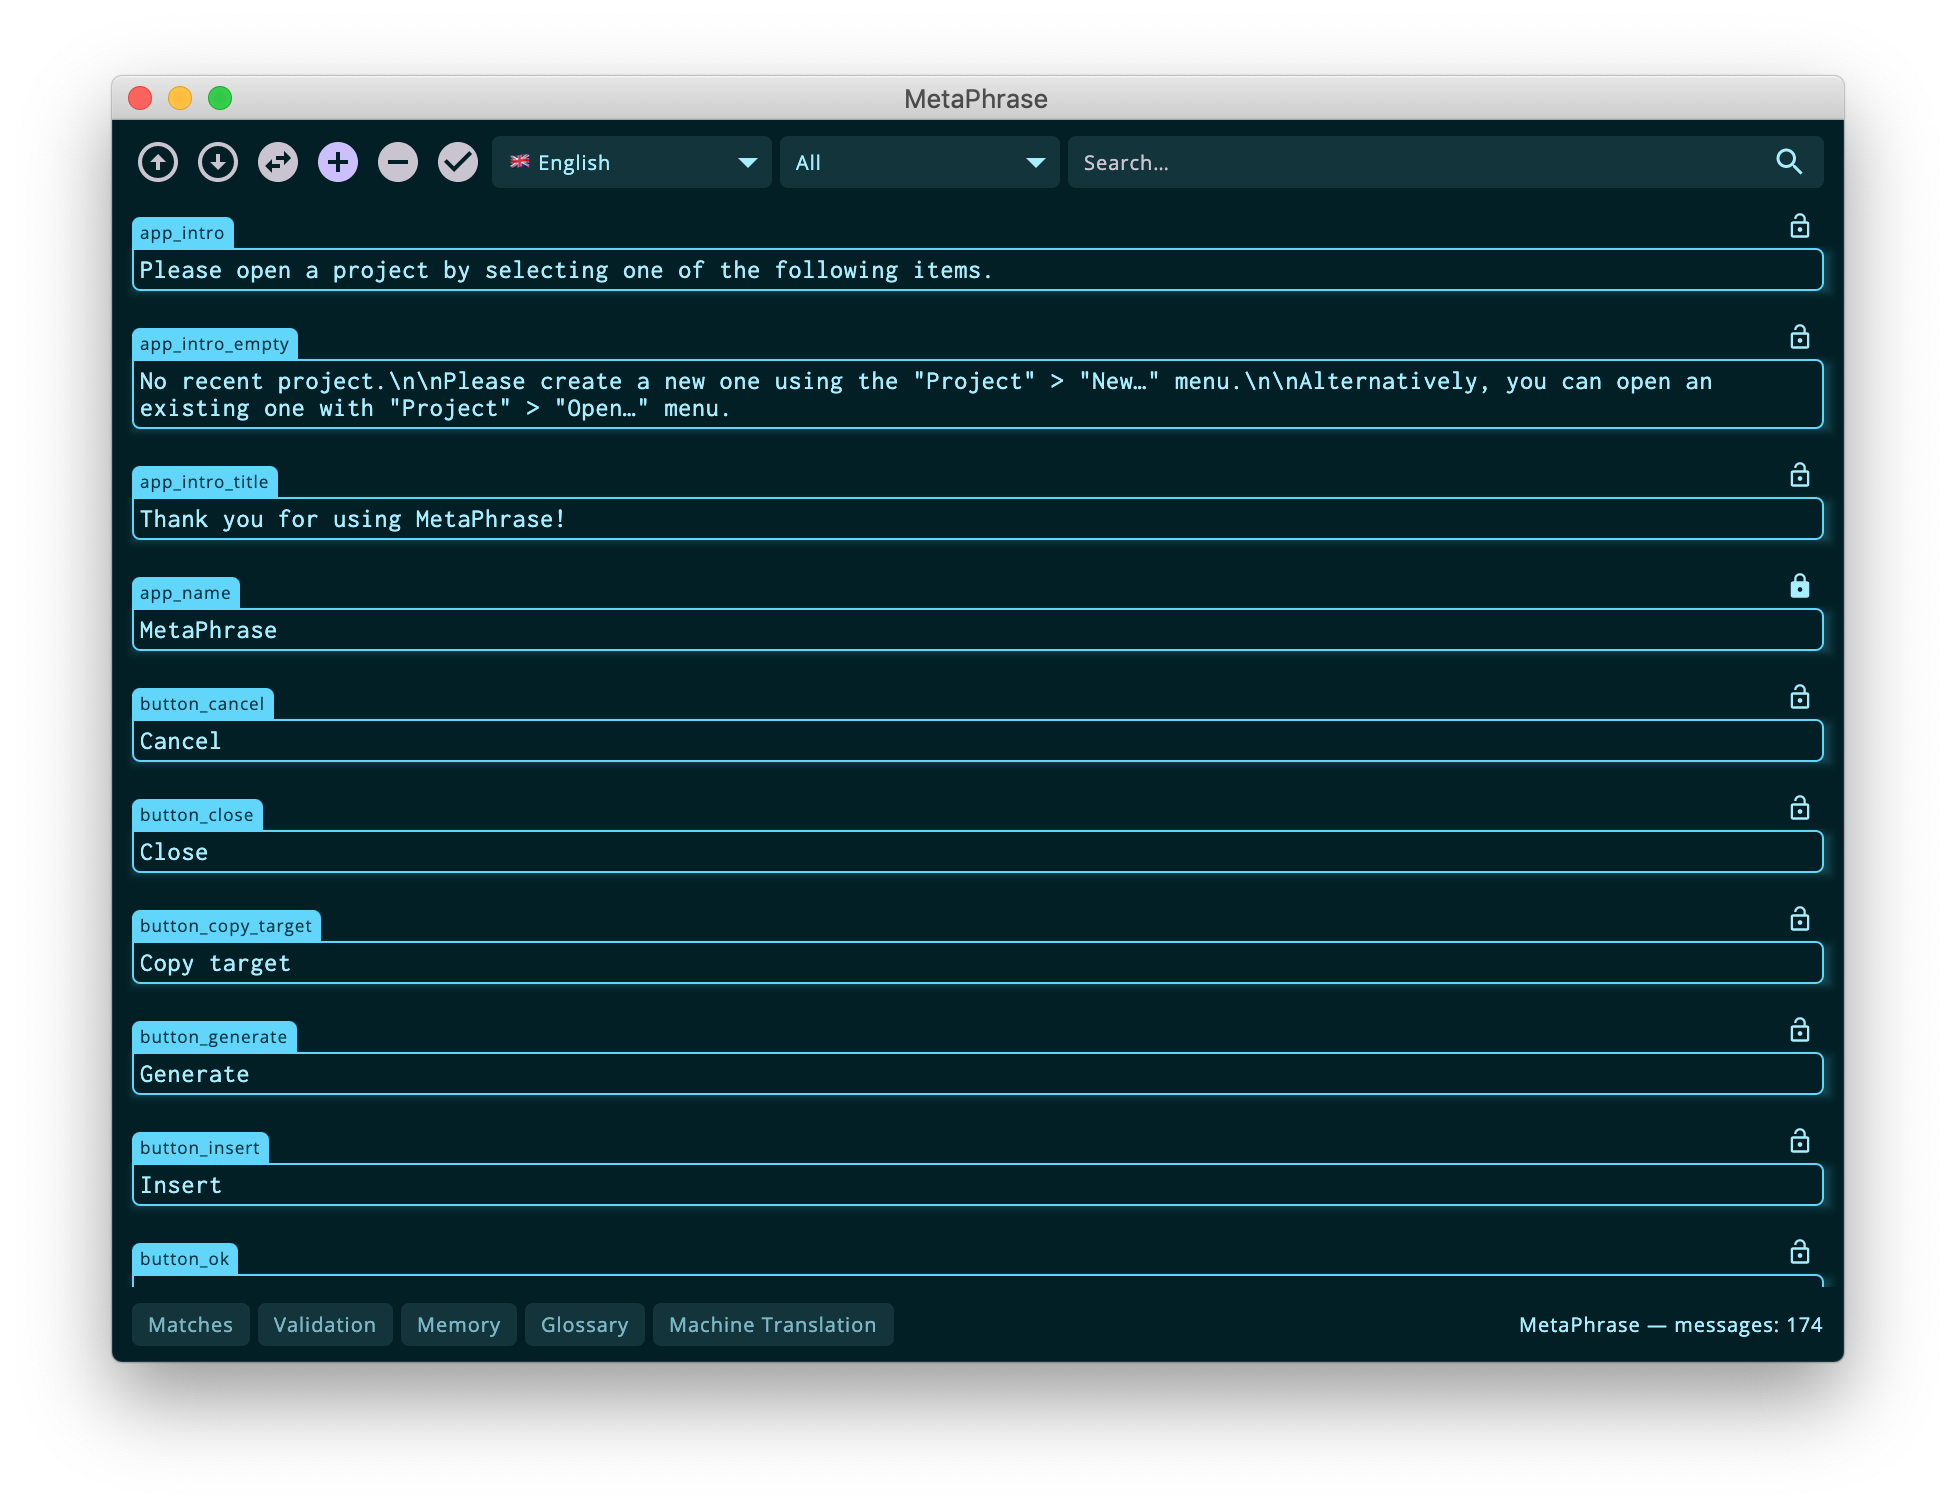1956x1510 pixels.
Task: Edit the app_name MetaPhrase text field
Action: point(978,630)
